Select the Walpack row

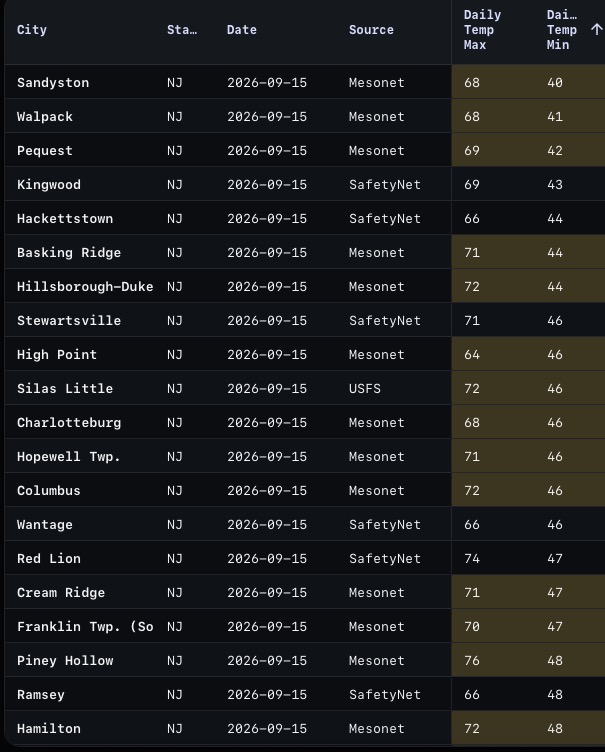[x=305, y=117]
